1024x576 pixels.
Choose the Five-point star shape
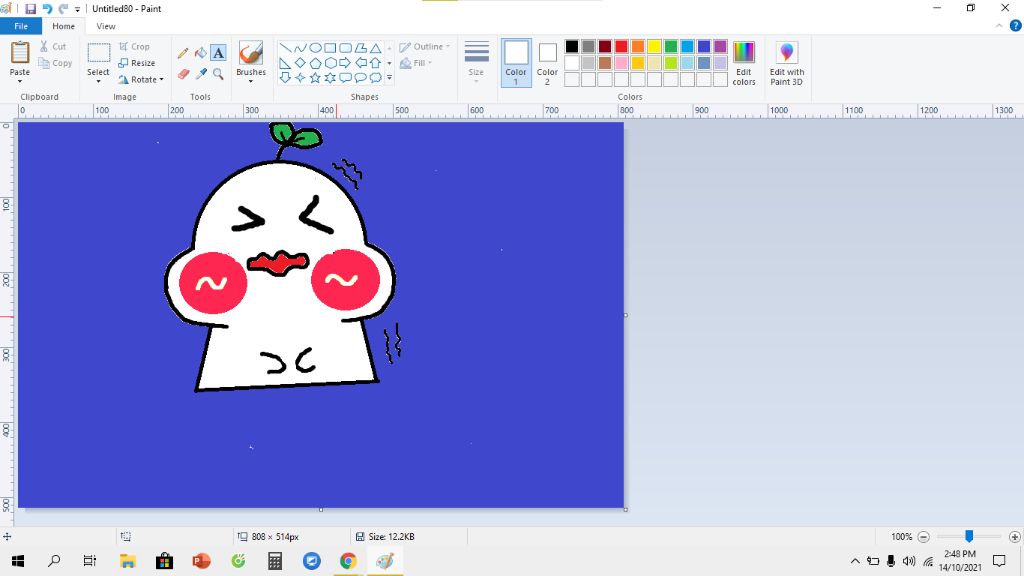pyautogui.click(x=315, y=78)
